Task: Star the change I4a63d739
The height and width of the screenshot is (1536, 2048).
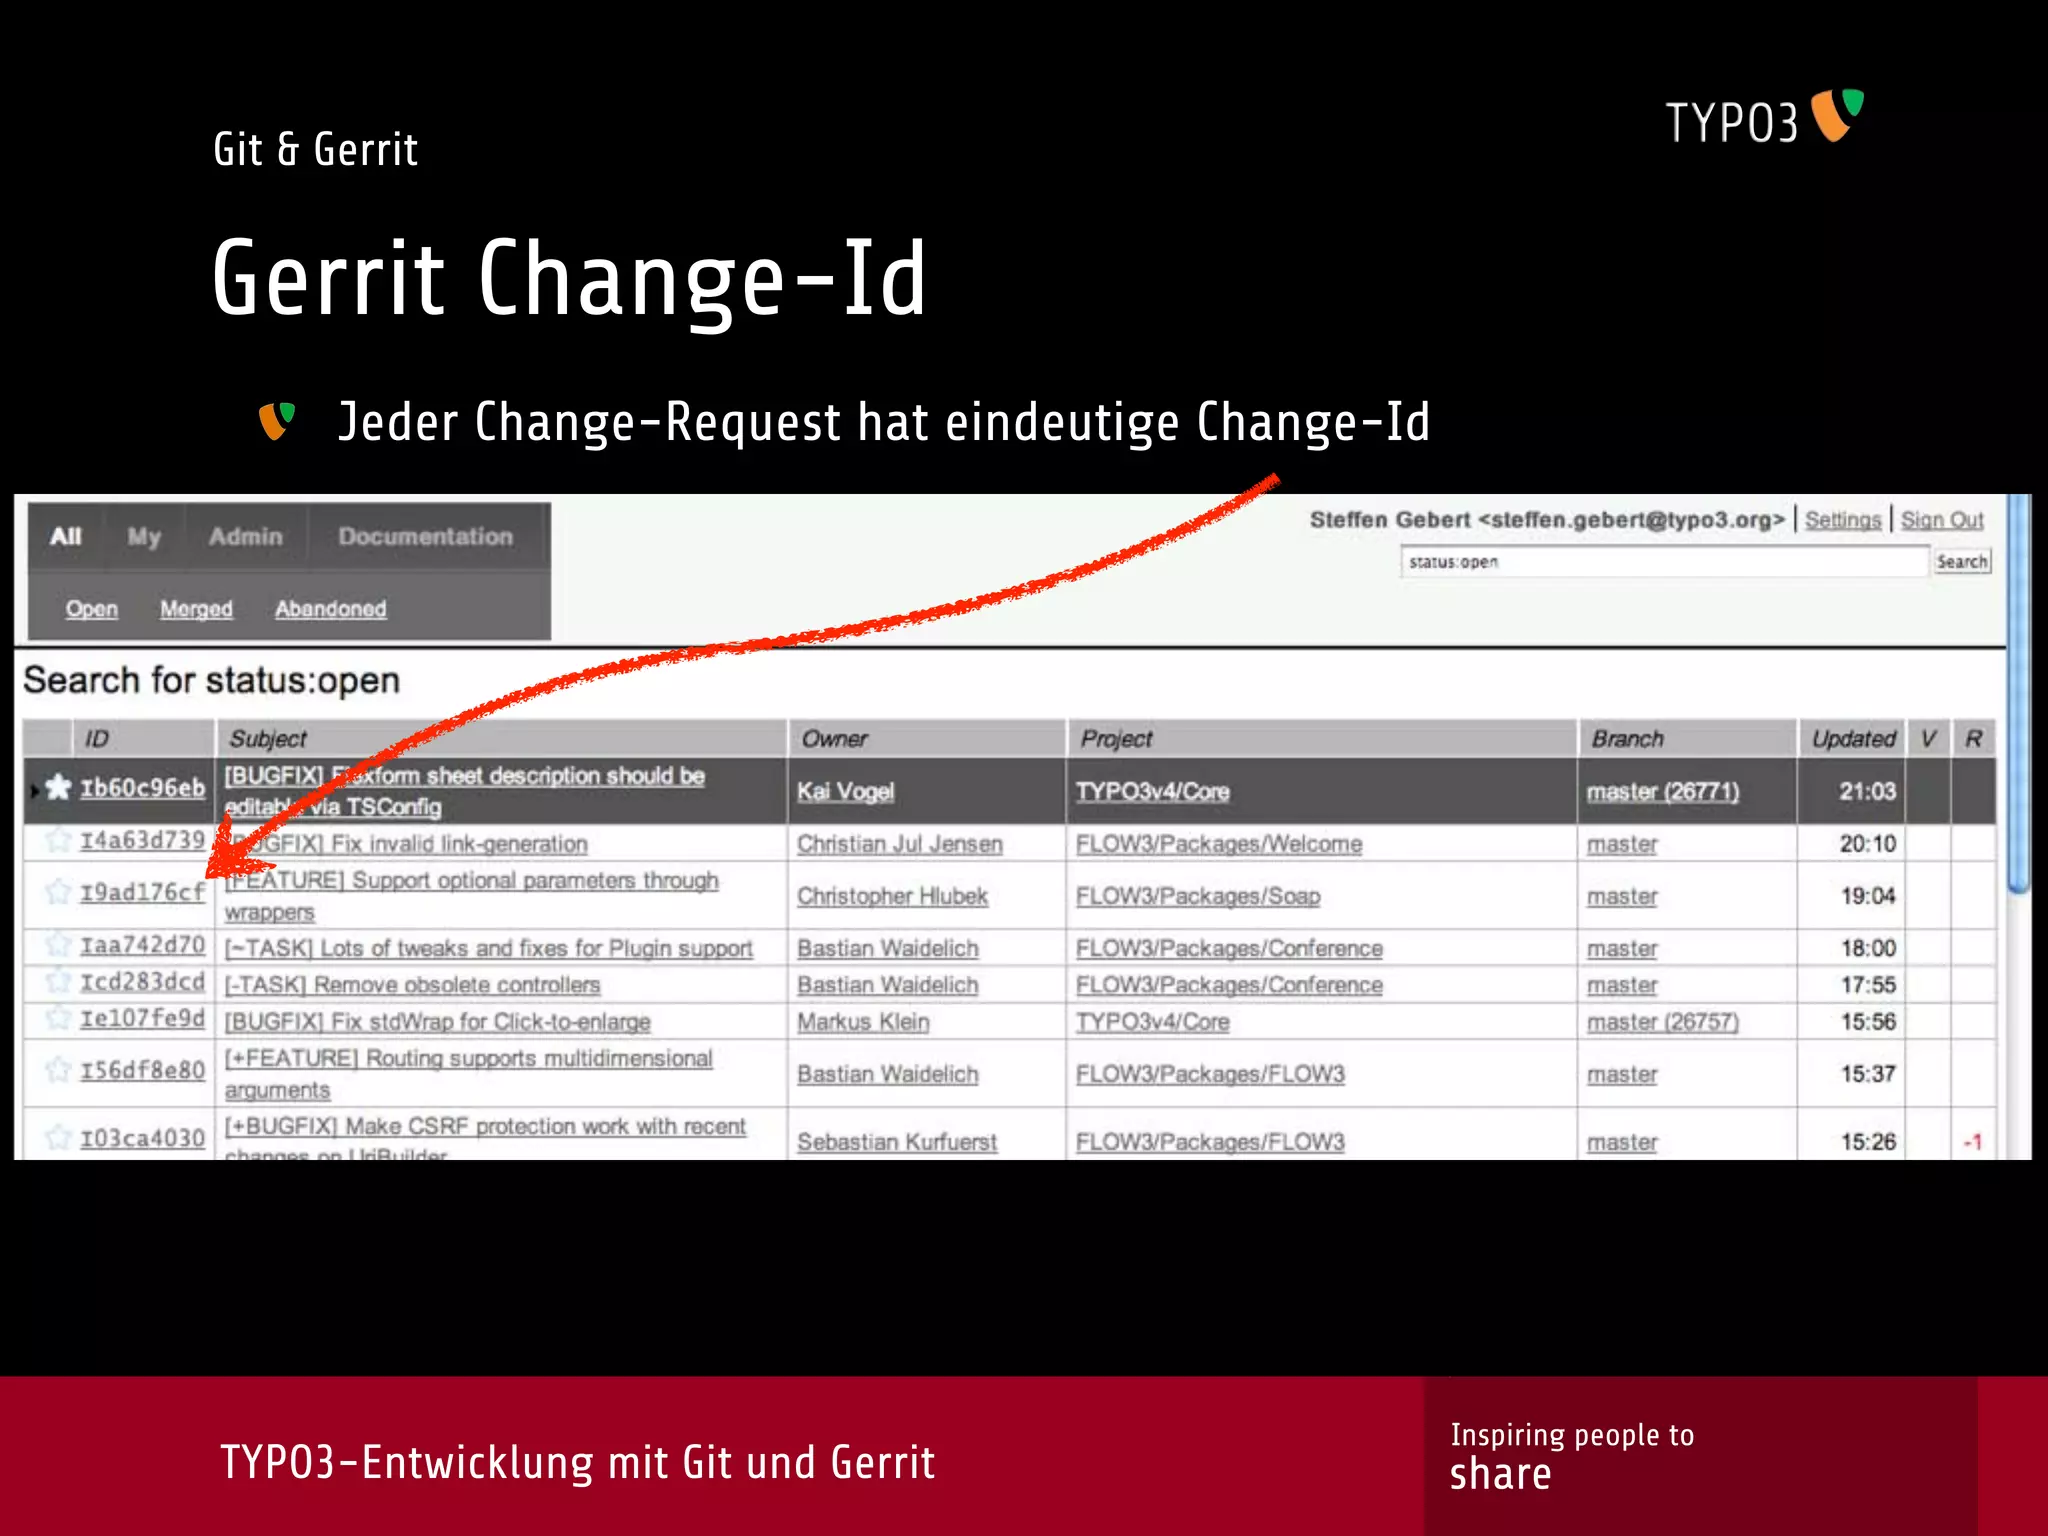Action: 59,840
